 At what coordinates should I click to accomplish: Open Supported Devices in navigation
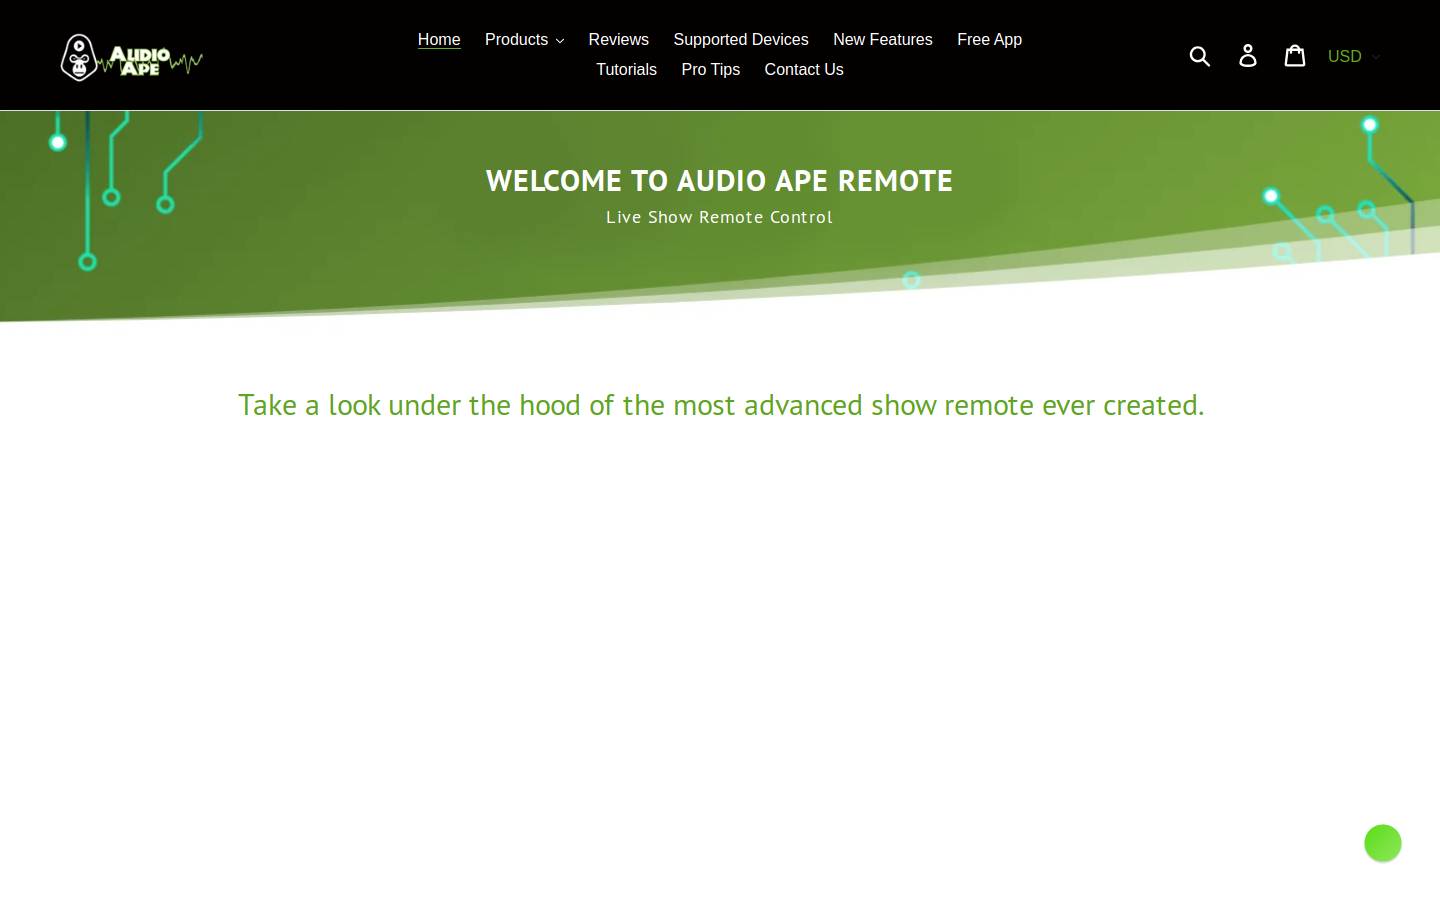click(741, 40)
